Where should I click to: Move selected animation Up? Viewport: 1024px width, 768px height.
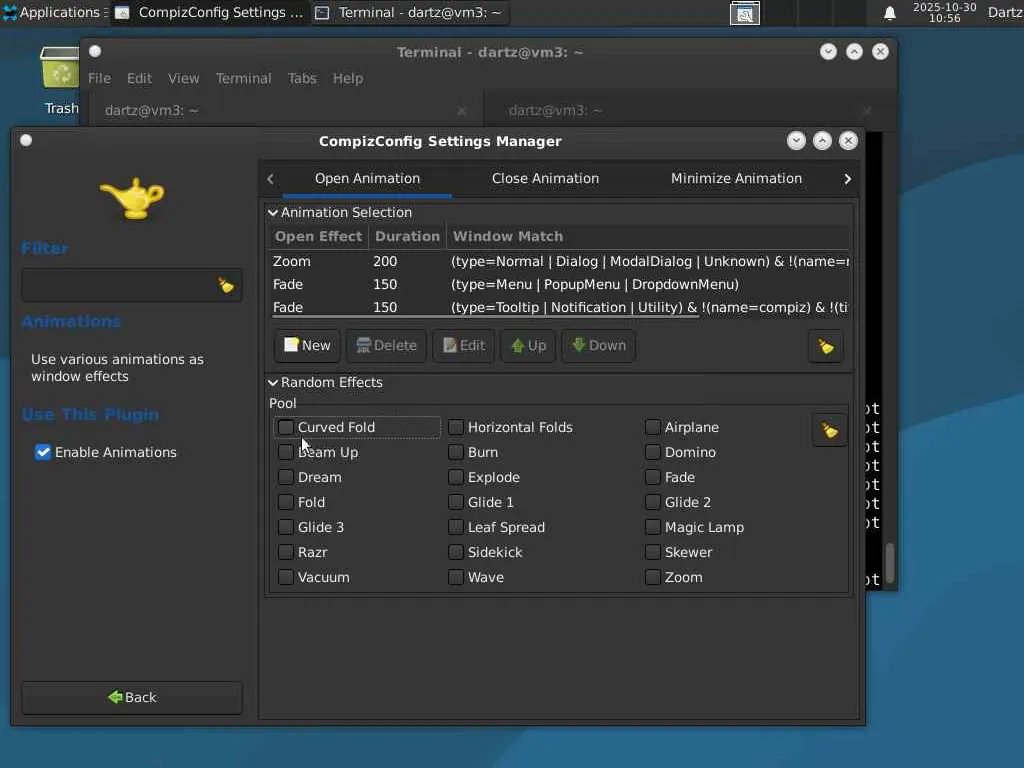528,345
